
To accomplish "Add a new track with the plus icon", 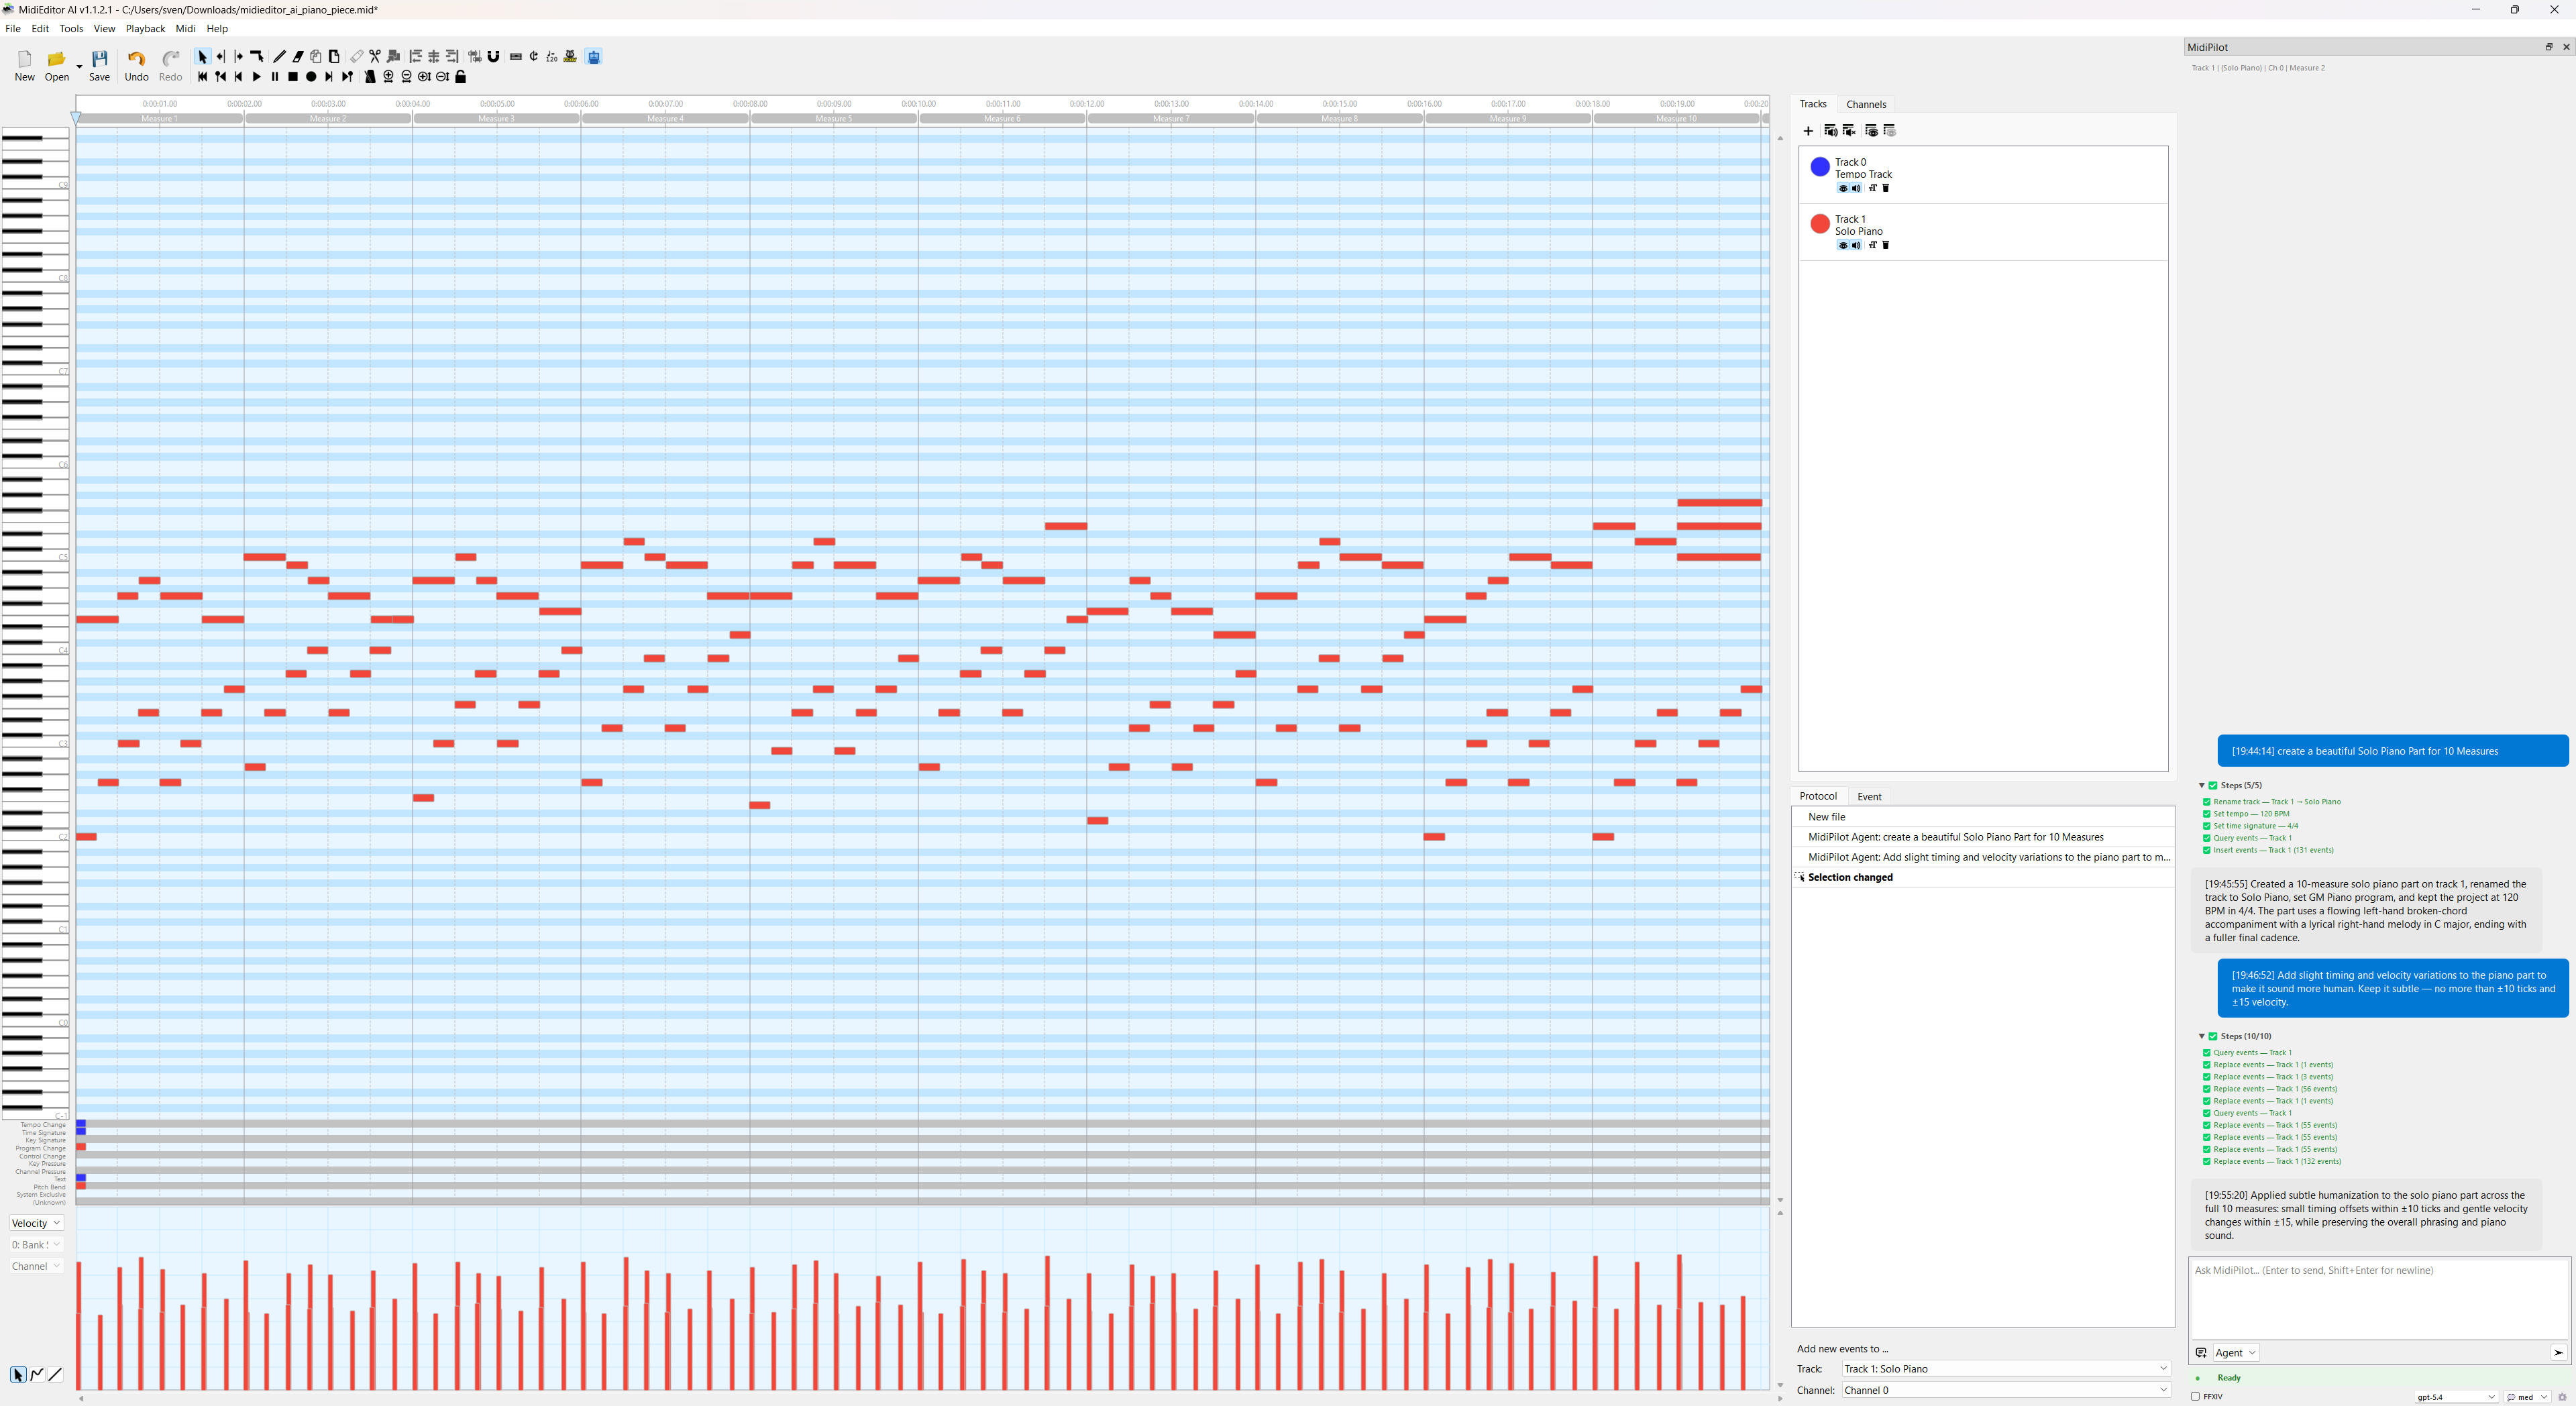I will pyautogui.click(x=1808, y=131).
